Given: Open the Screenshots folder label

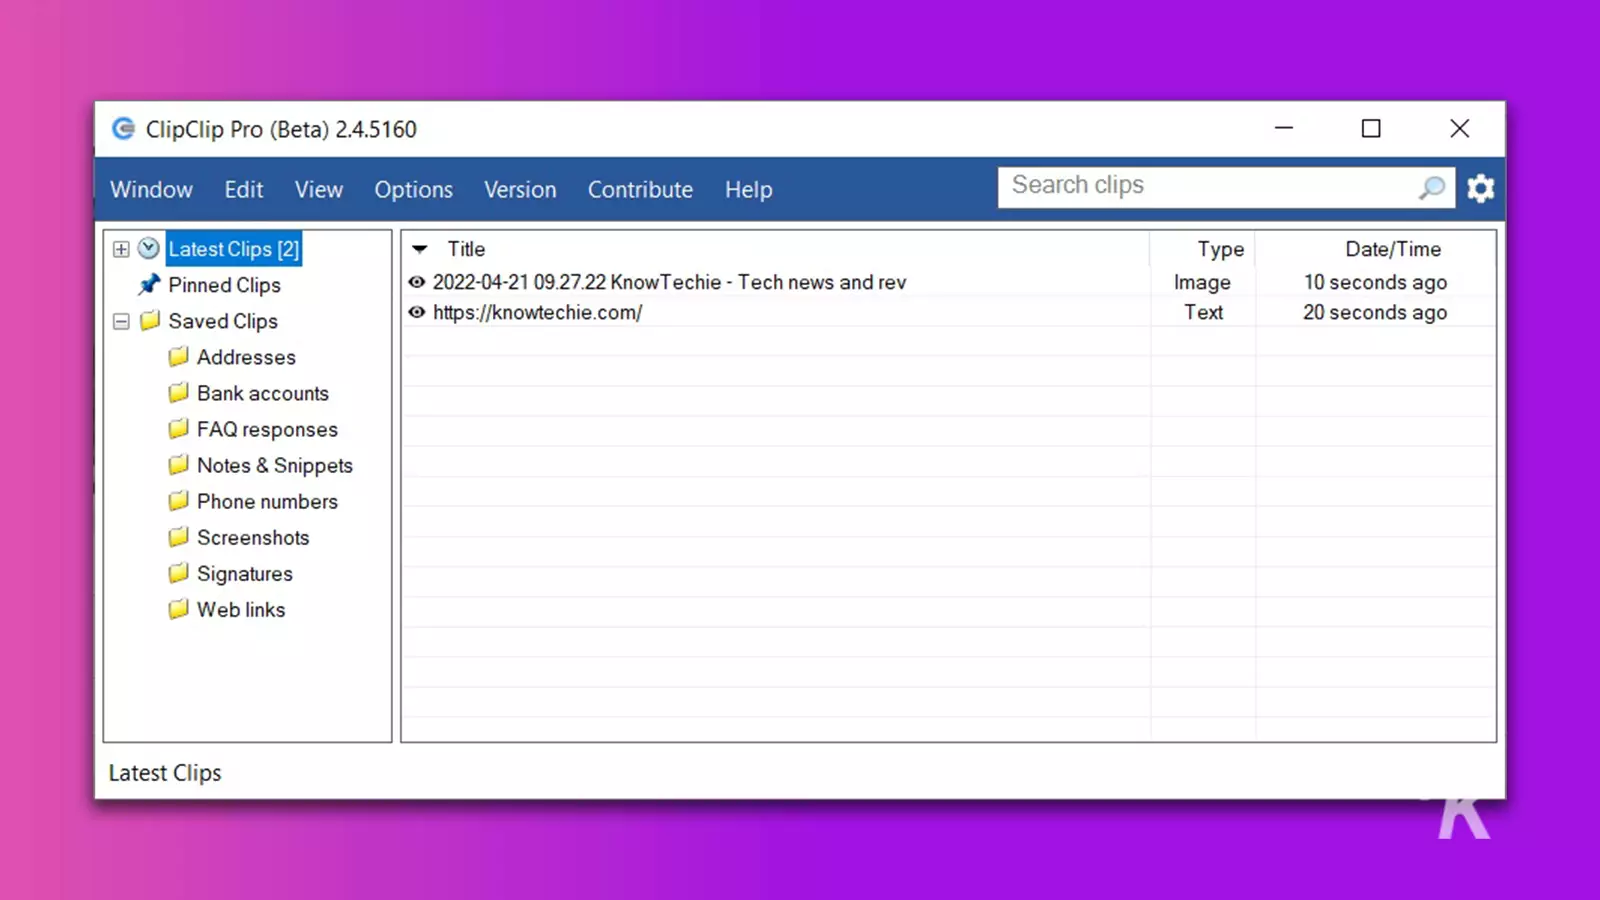Looking at the screenshot, I should coord(253,537).
